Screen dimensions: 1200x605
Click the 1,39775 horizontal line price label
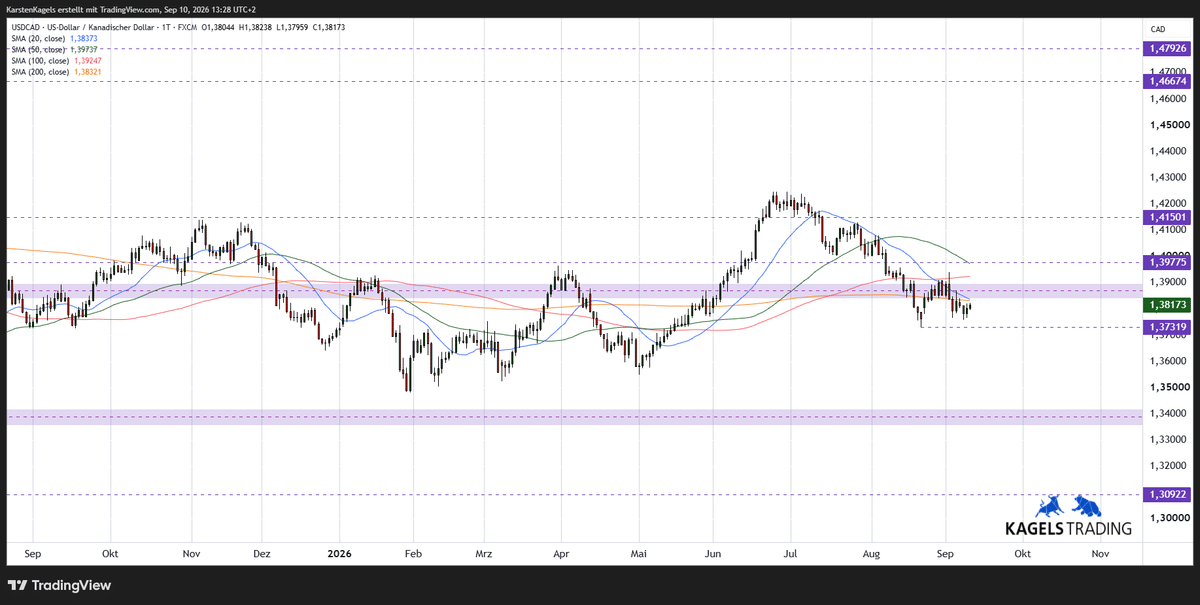point(1167,262)
